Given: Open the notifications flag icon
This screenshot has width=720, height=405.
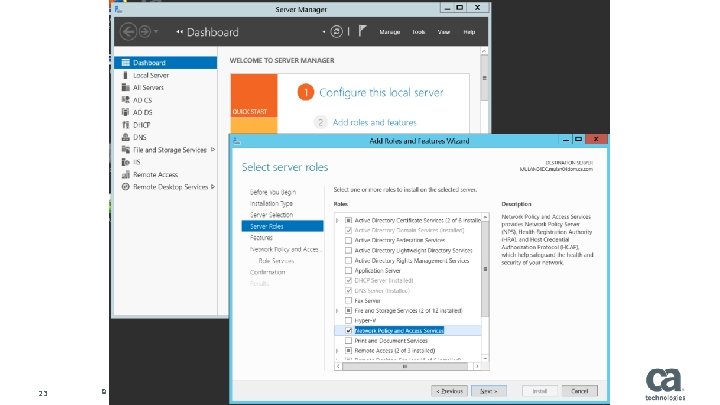Looking at the screenshot, I should (x=362, y=31).
